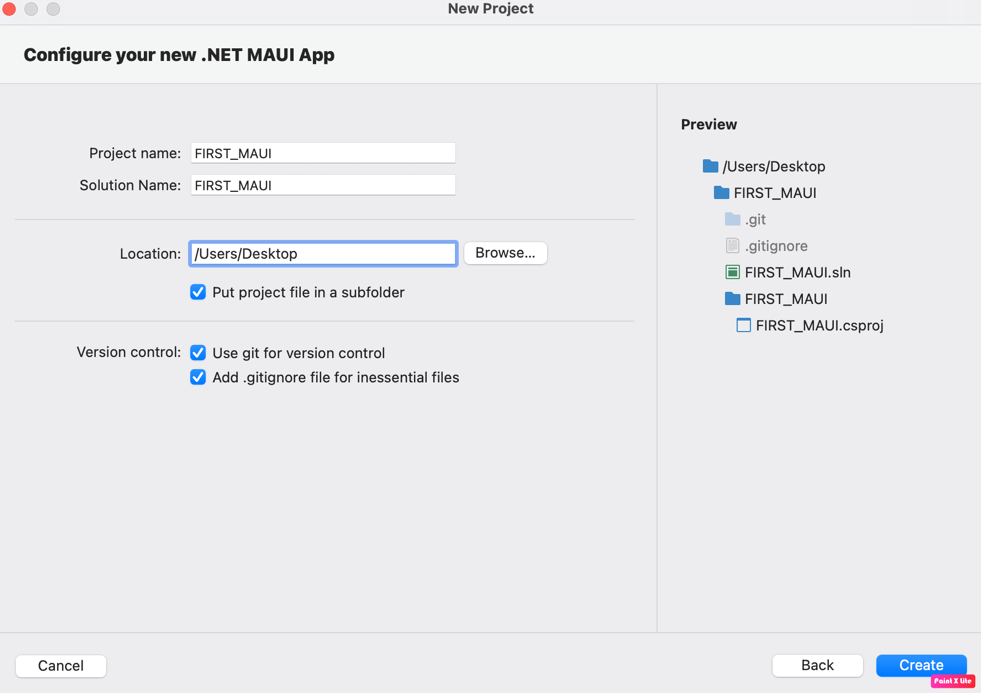Click the grayed .git folder icon

click(x=733, y=219)
